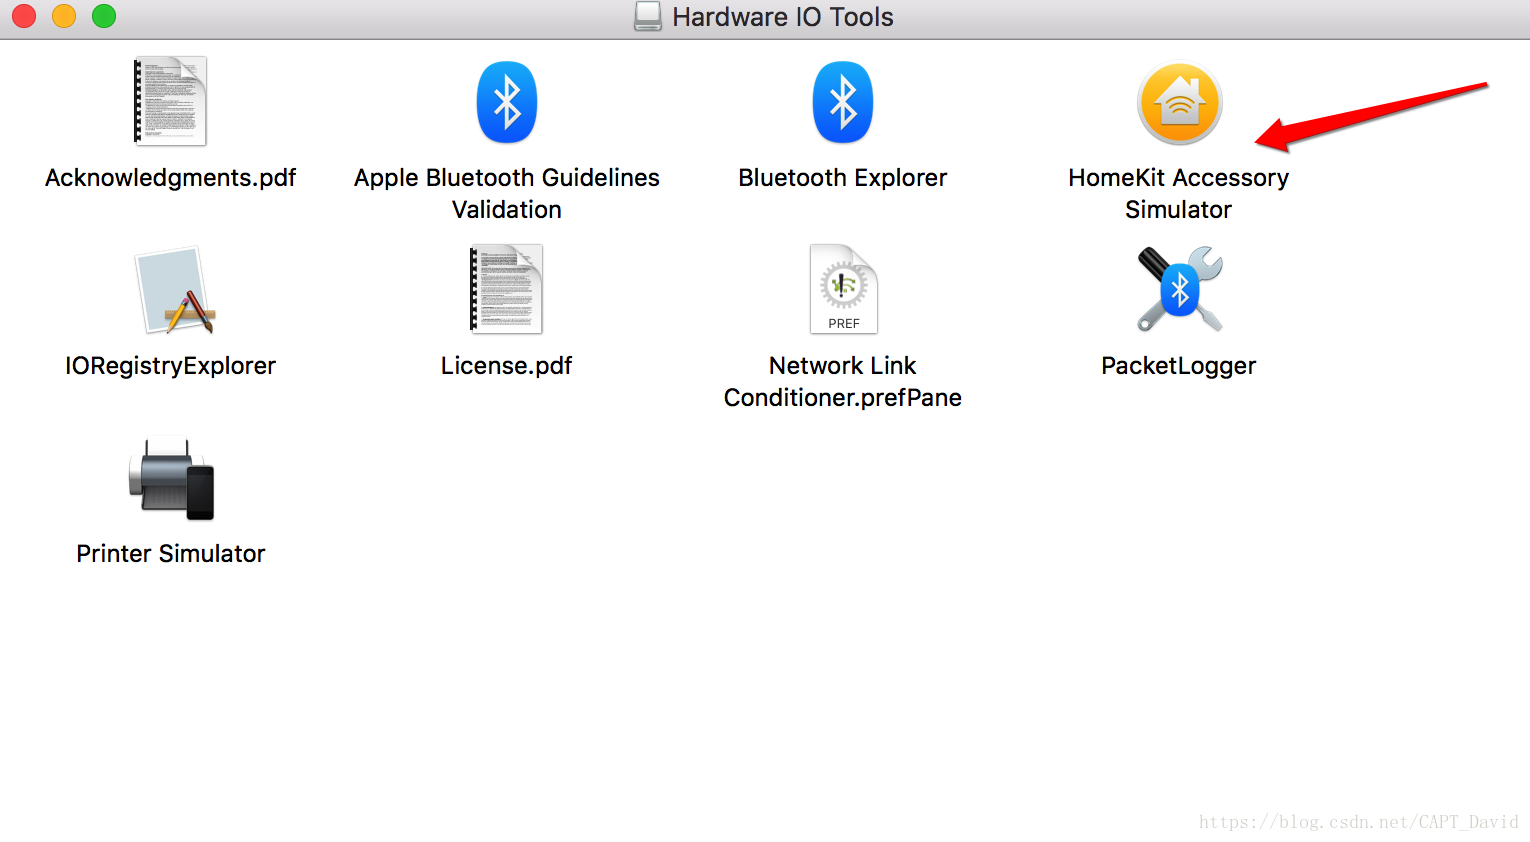Click the "Apple Bluetooth Guidelines Validation" label
This screenshot has width=1530, height=842.
point(507,193)
